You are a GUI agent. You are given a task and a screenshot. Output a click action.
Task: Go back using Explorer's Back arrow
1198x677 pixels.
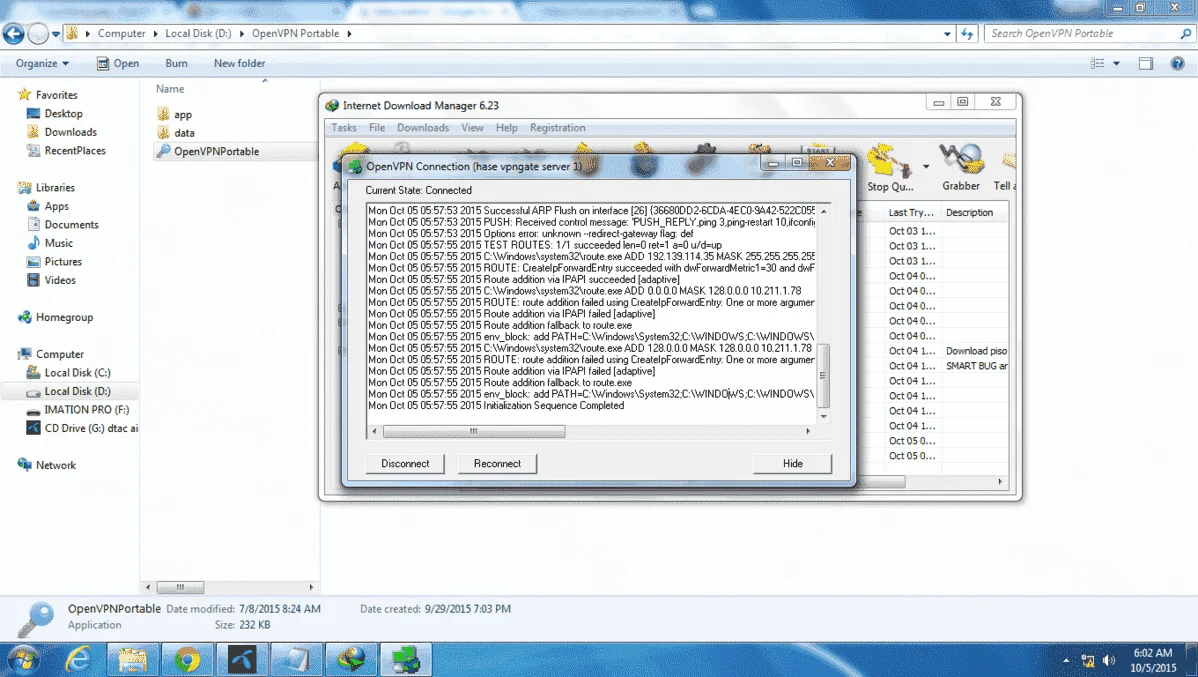point(14,34)
